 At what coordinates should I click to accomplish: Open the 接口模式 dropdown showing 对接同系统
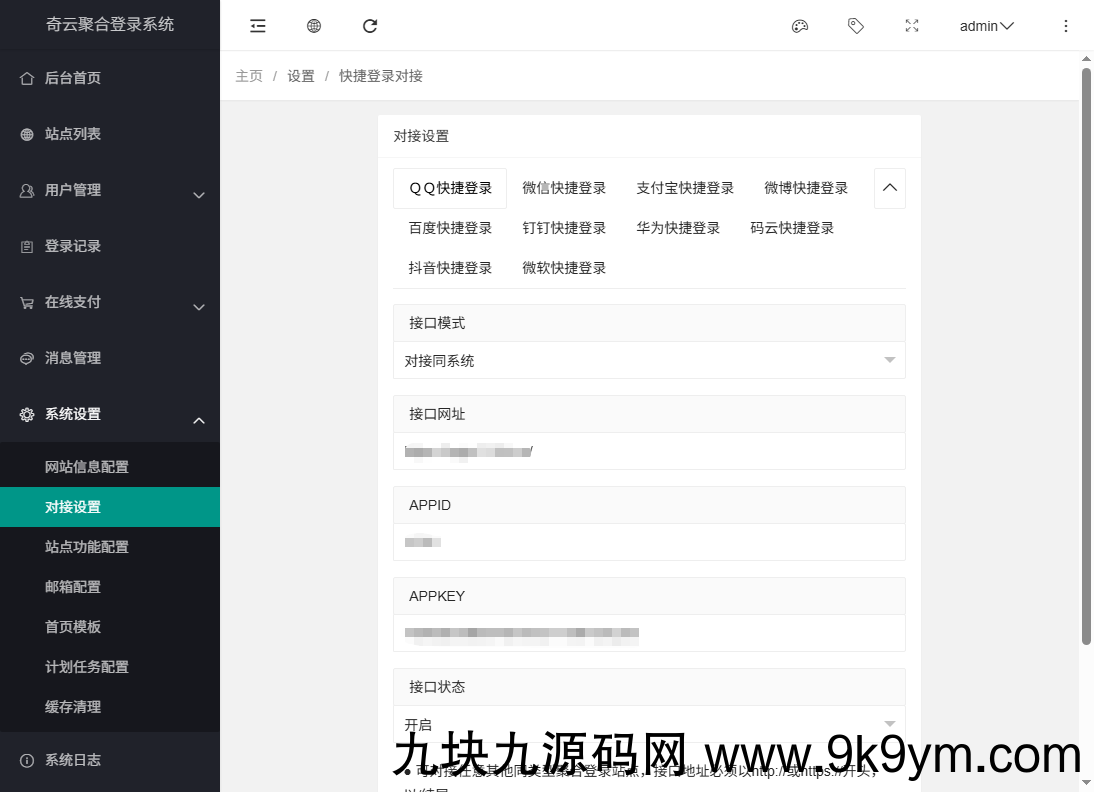click(649, 360)
